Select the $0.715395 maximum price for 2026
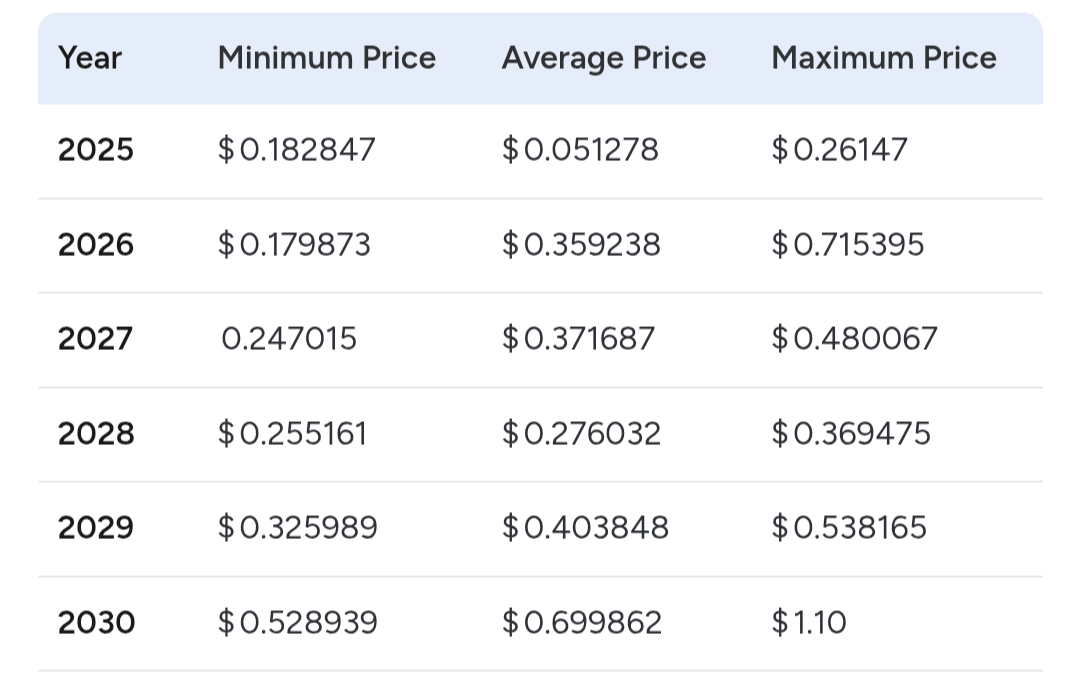 point(848,245)
